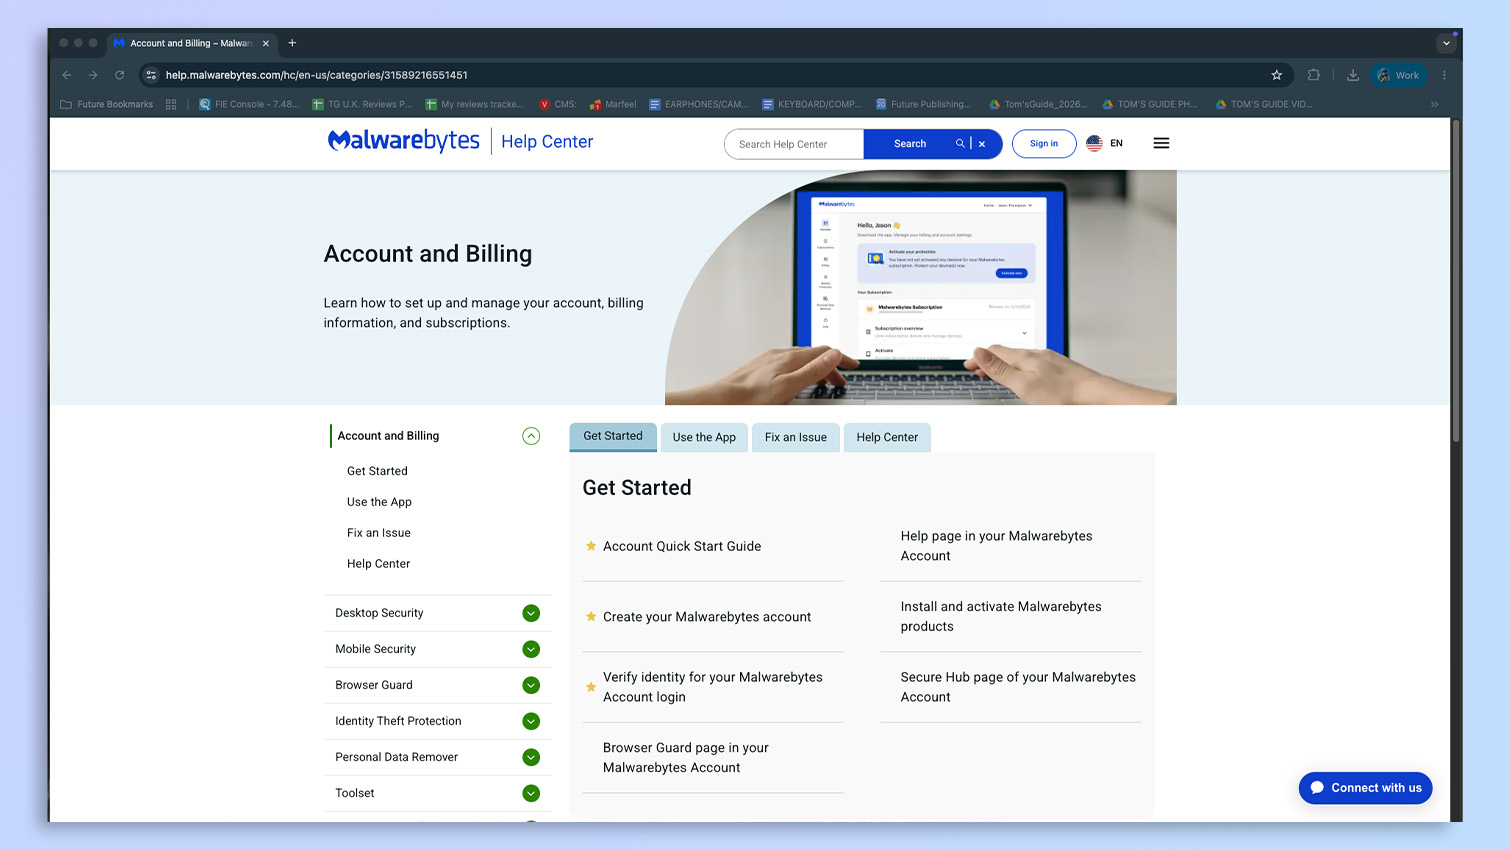This screenshot has height=850, width=1510.
Task: Open the browser downloads icon
Action: (x=1352, y=75)
